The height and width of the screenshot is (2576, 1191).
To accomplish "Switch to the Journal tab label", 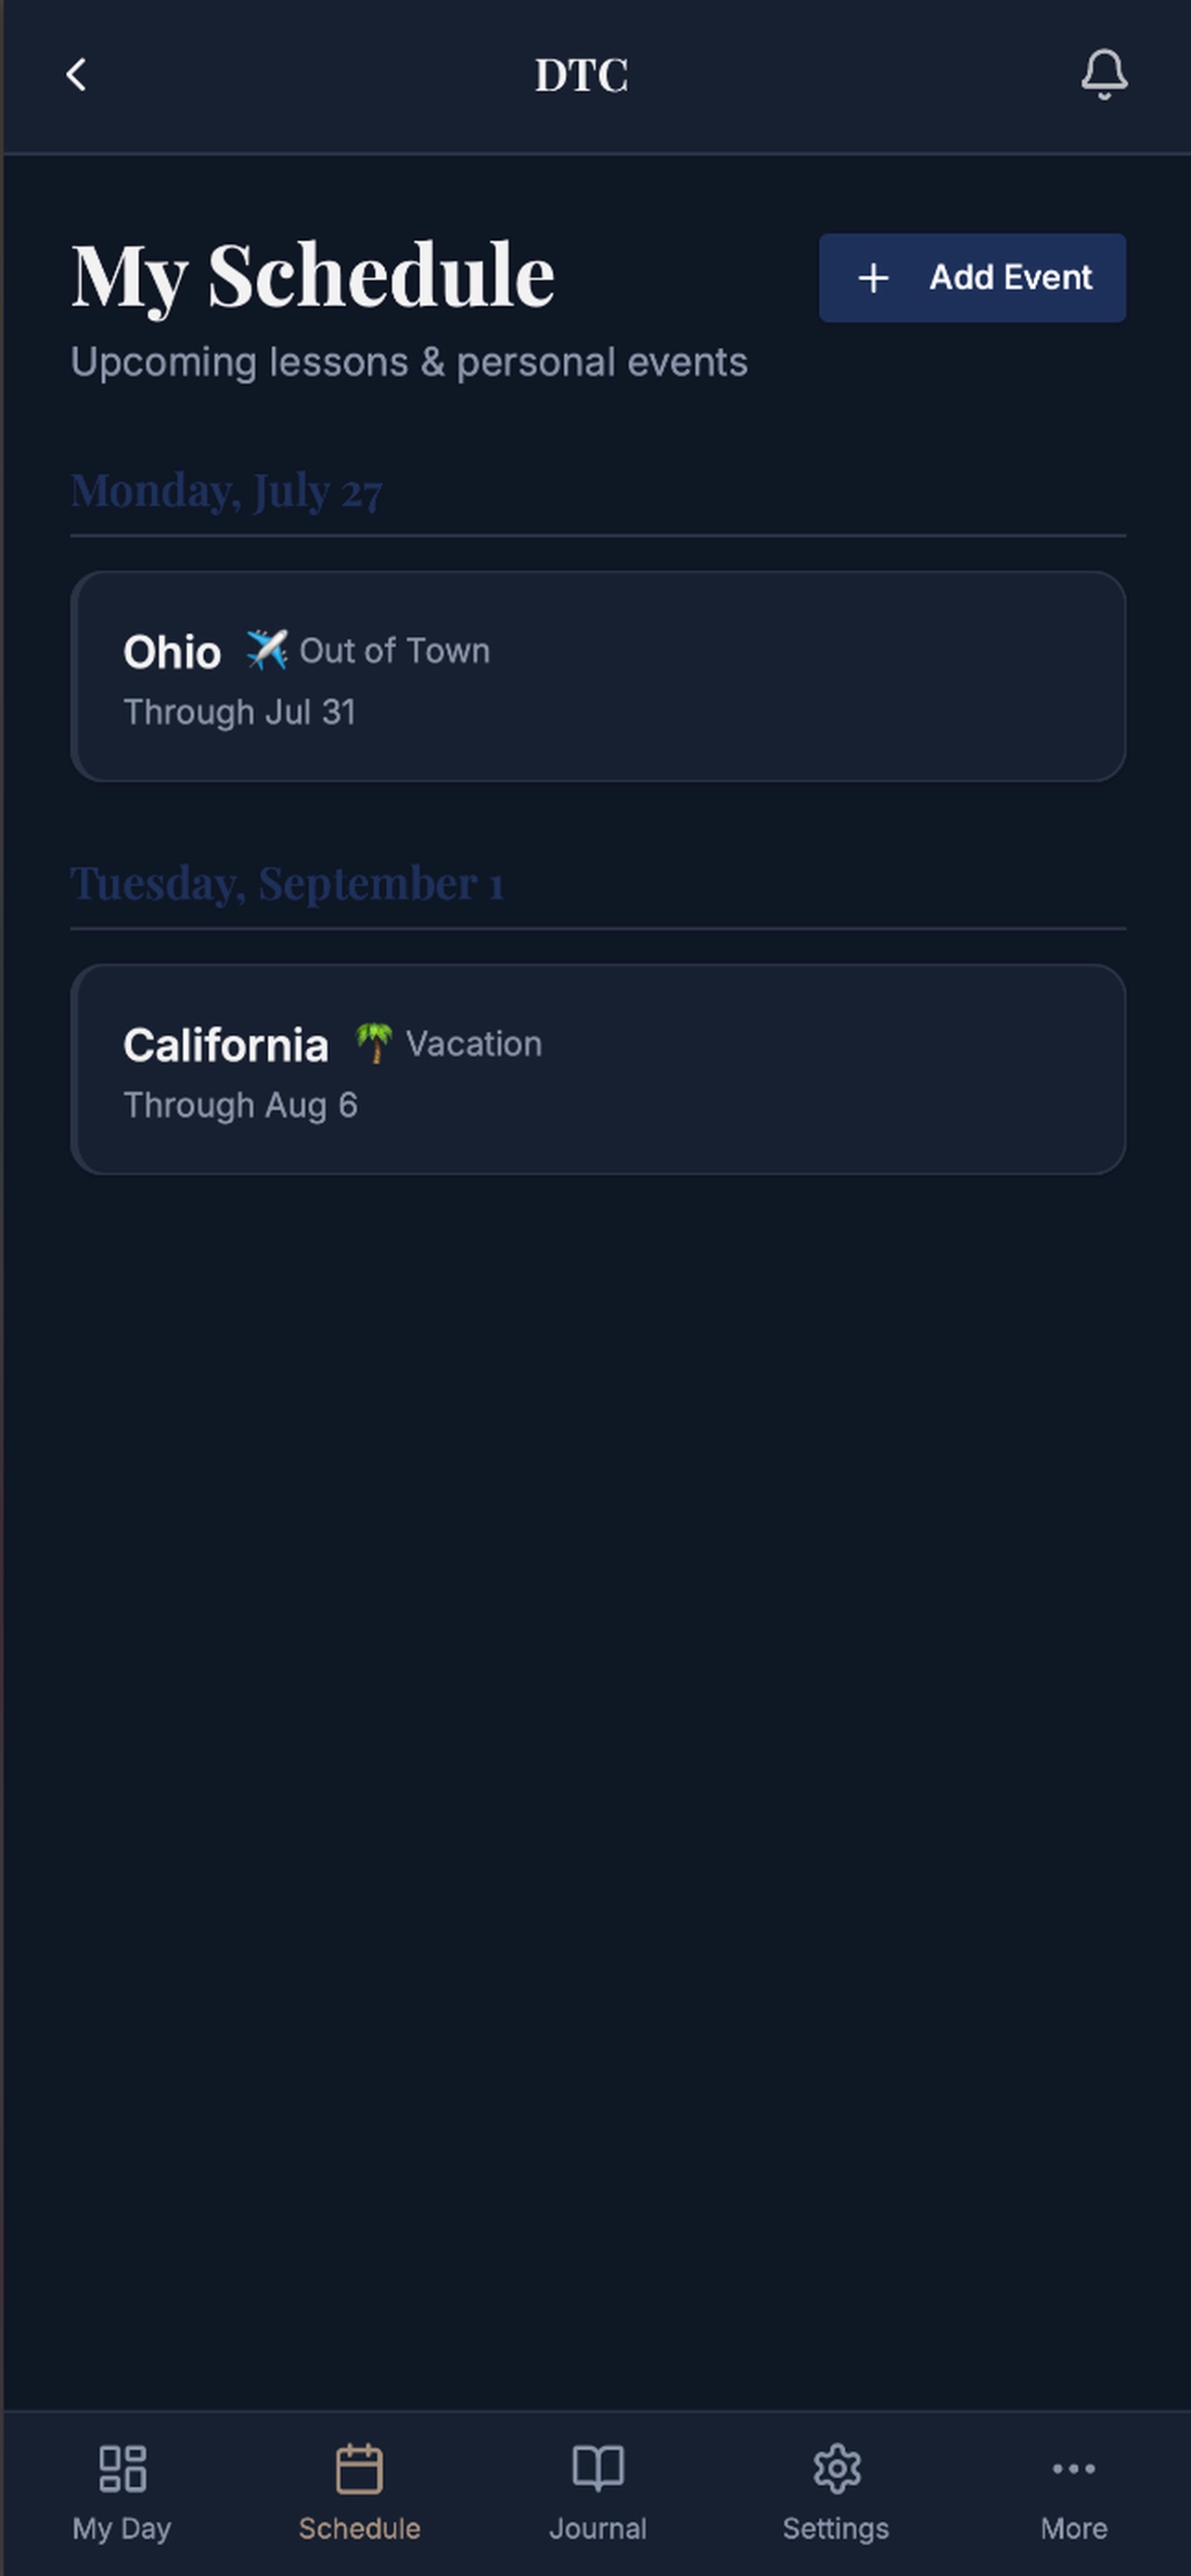I will click(598, 2529).
